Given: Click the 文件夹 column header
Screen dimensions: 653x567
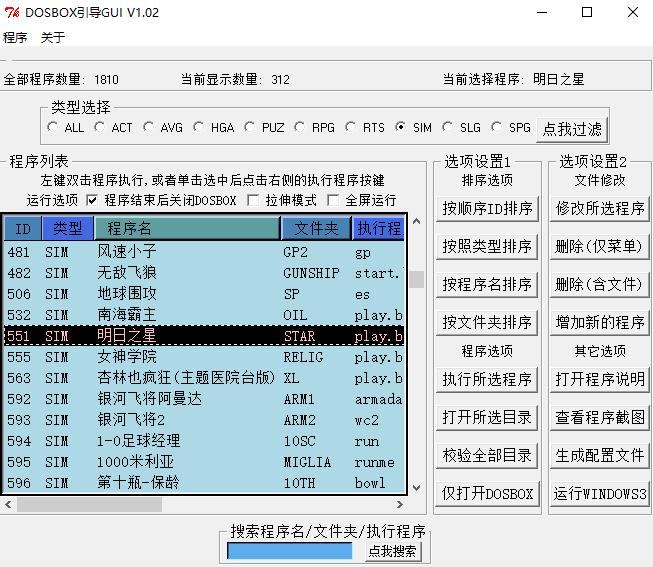Looking at the screenshot, I should click(x=317, y=228).
